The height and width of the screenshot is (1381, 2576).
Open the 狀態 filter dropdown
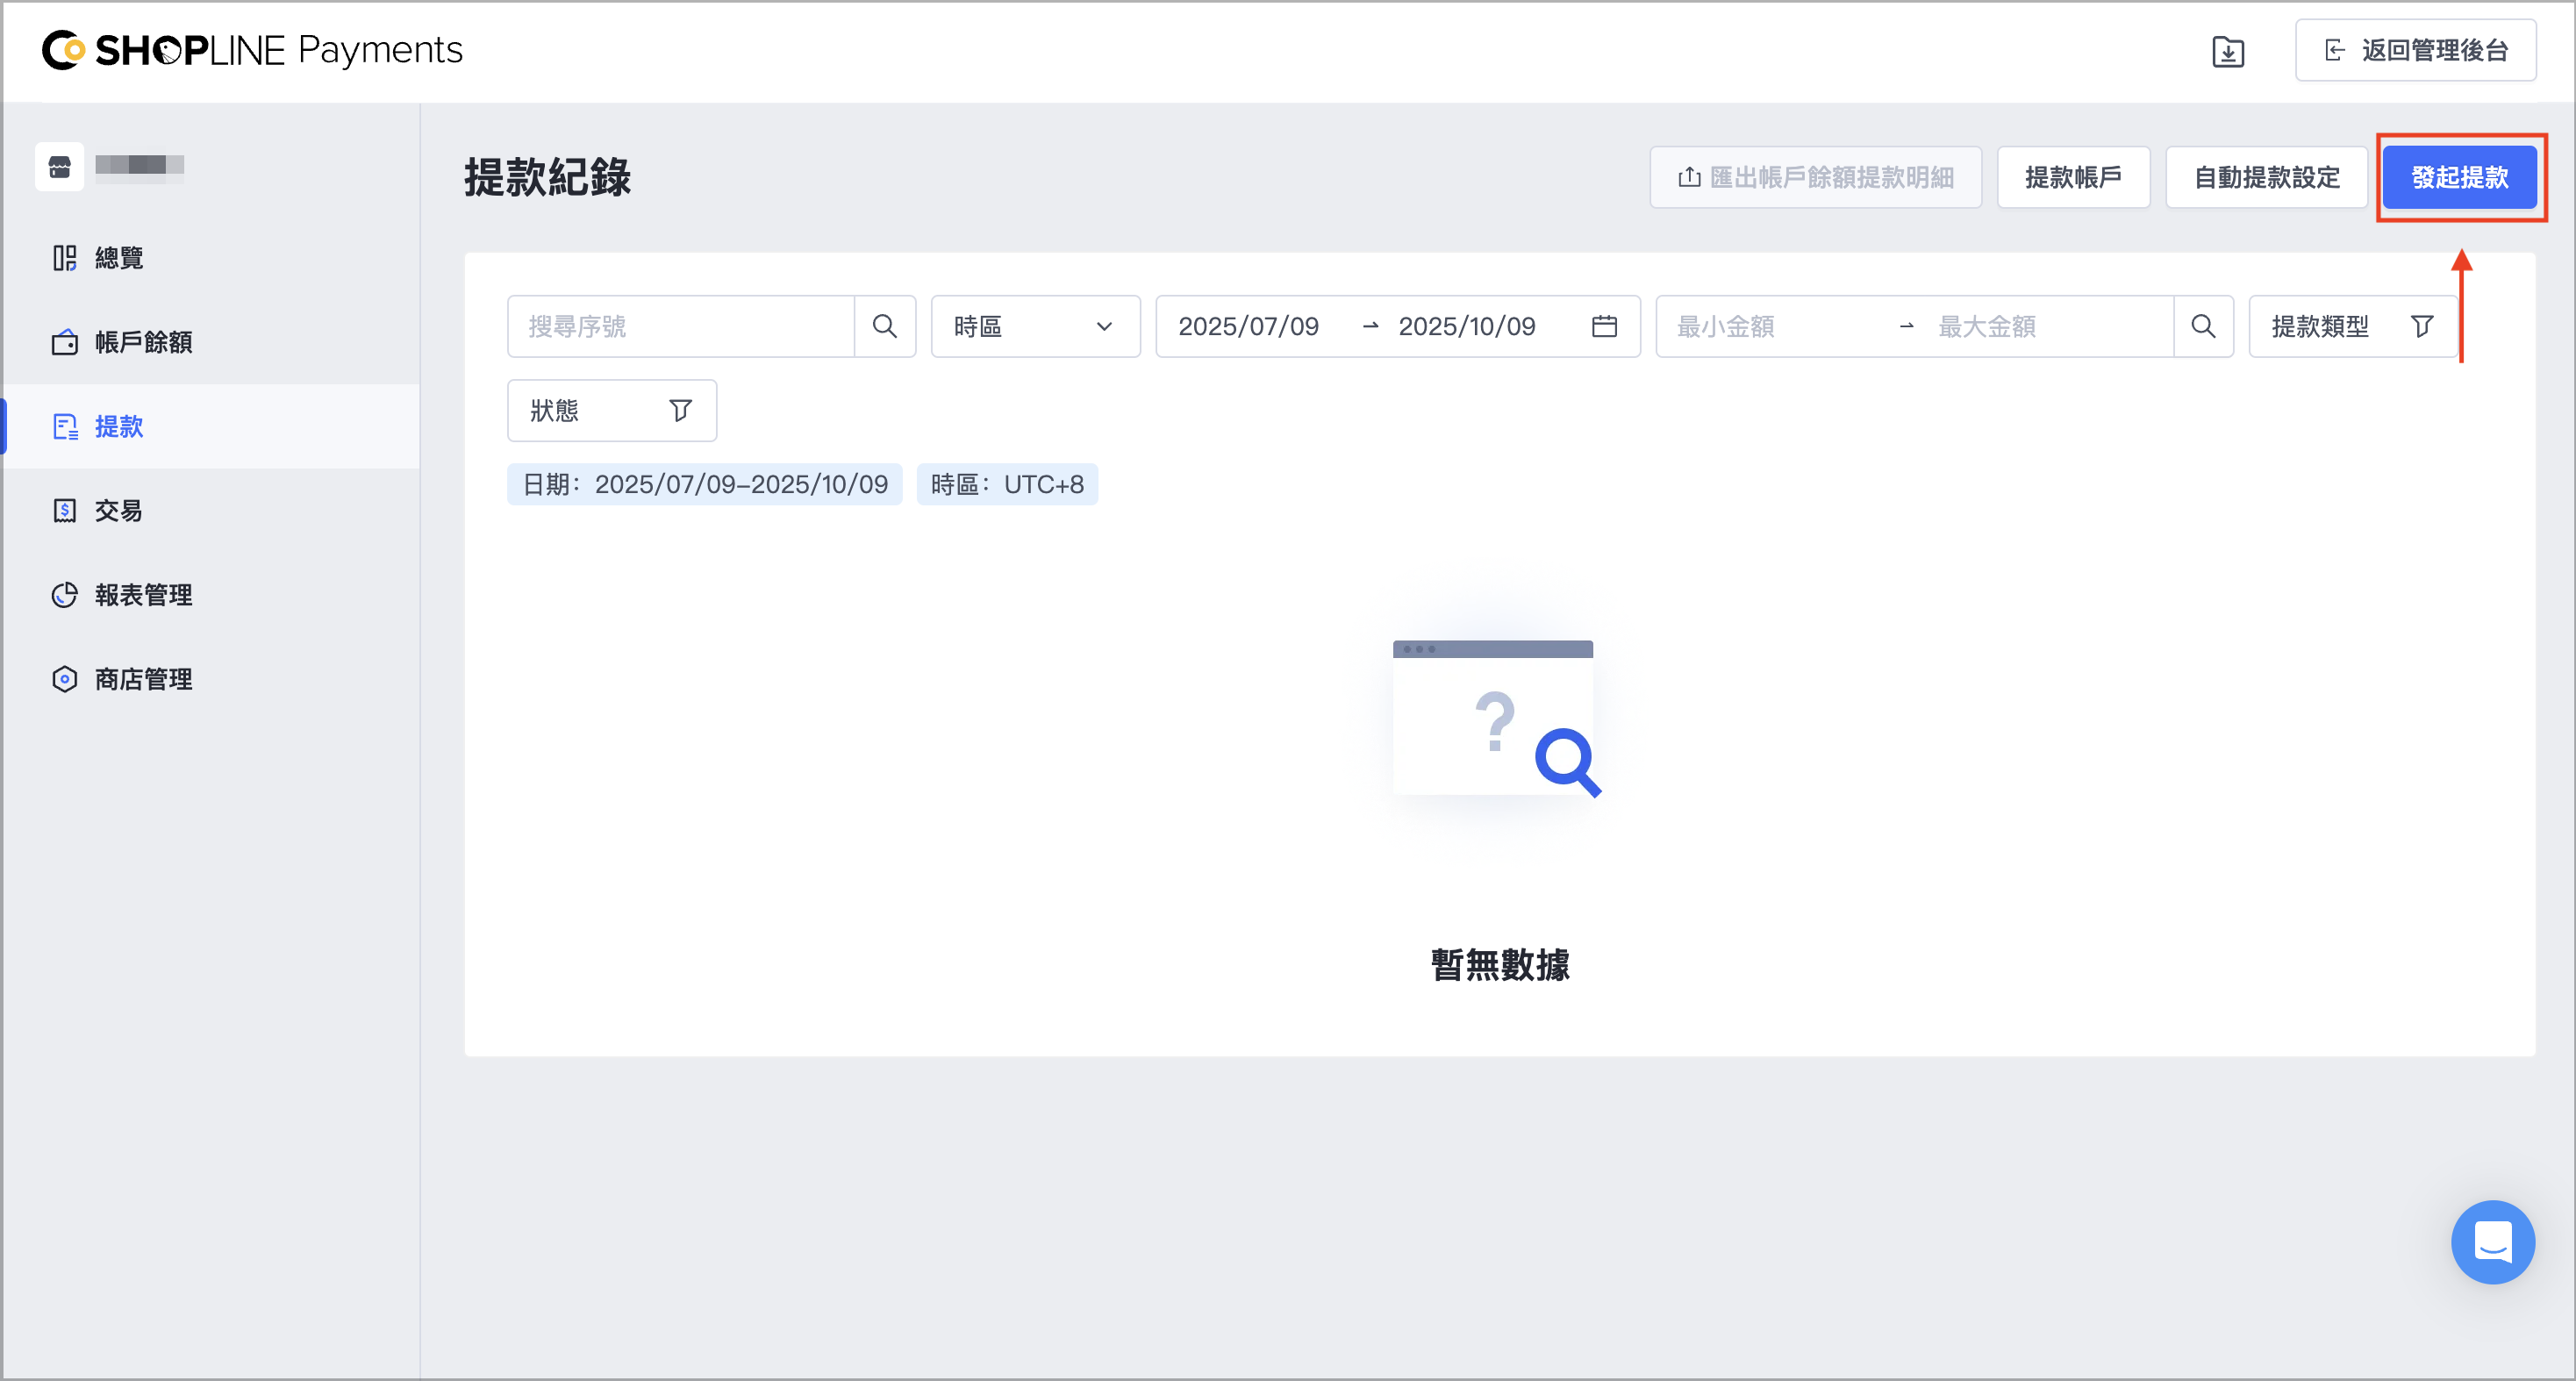(612, 410)
